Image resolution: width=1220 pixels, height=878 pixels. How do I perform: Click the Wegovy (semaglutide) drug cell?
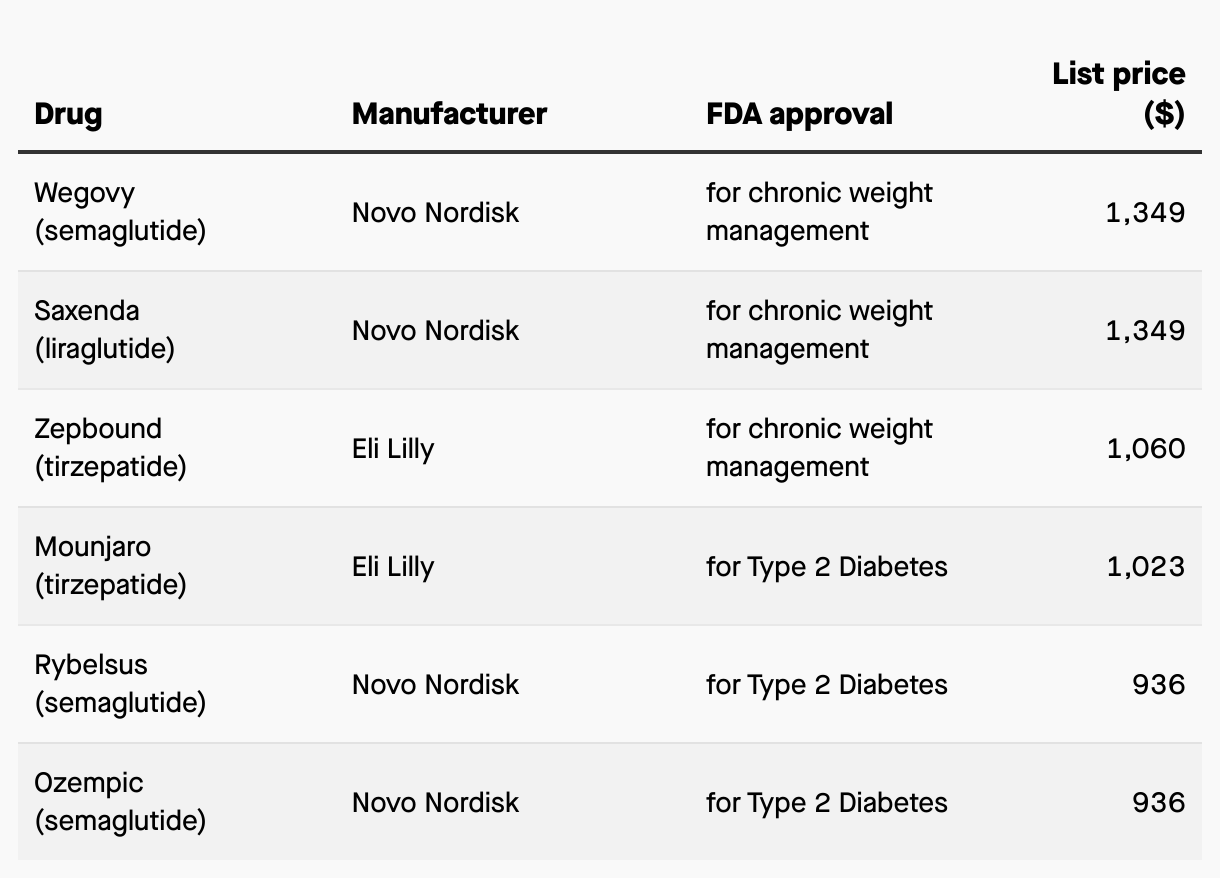click(120, 212)
